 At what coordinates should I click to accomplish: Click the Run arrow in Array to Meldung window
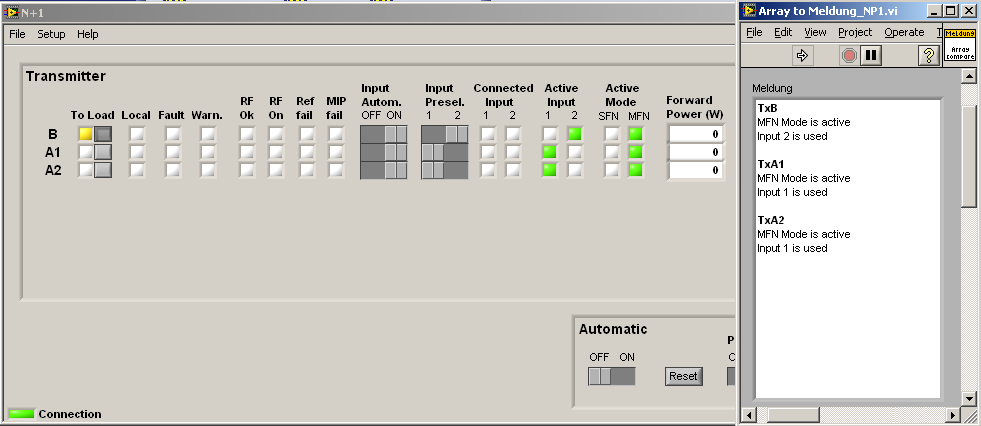tap(802, 56)
